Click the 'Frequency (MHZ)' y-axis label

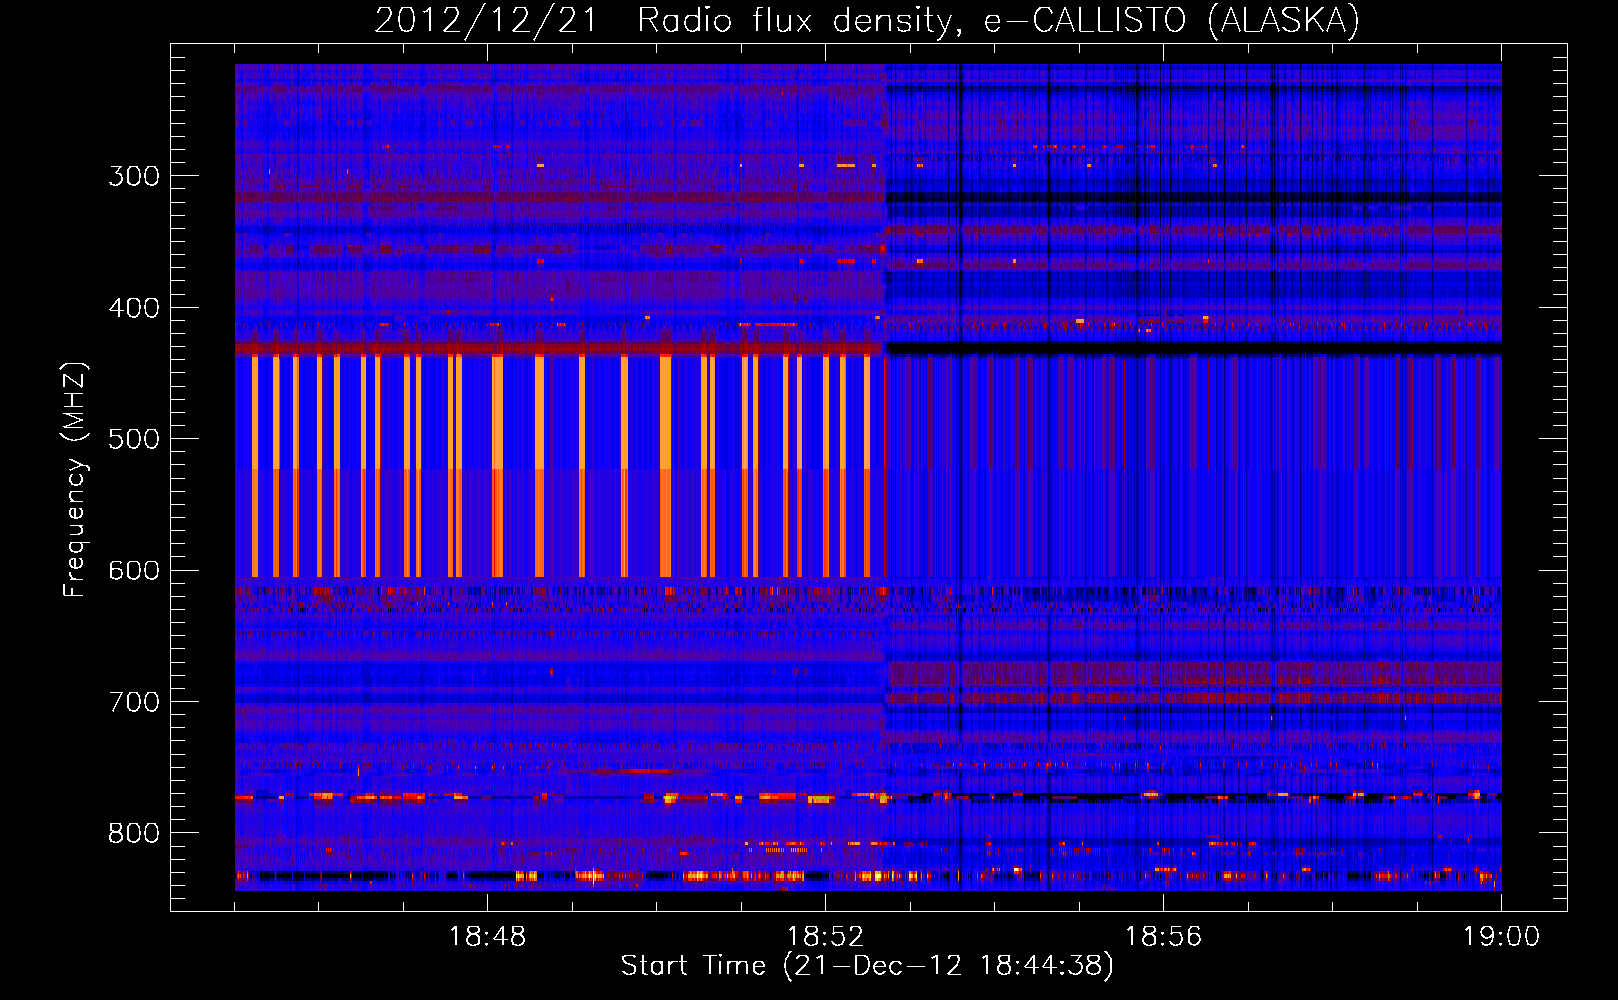click(75, 479)
